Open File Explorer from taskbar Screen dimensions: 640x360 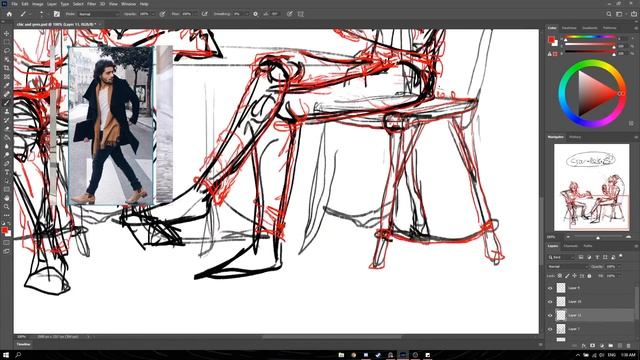tap(341, 355)
